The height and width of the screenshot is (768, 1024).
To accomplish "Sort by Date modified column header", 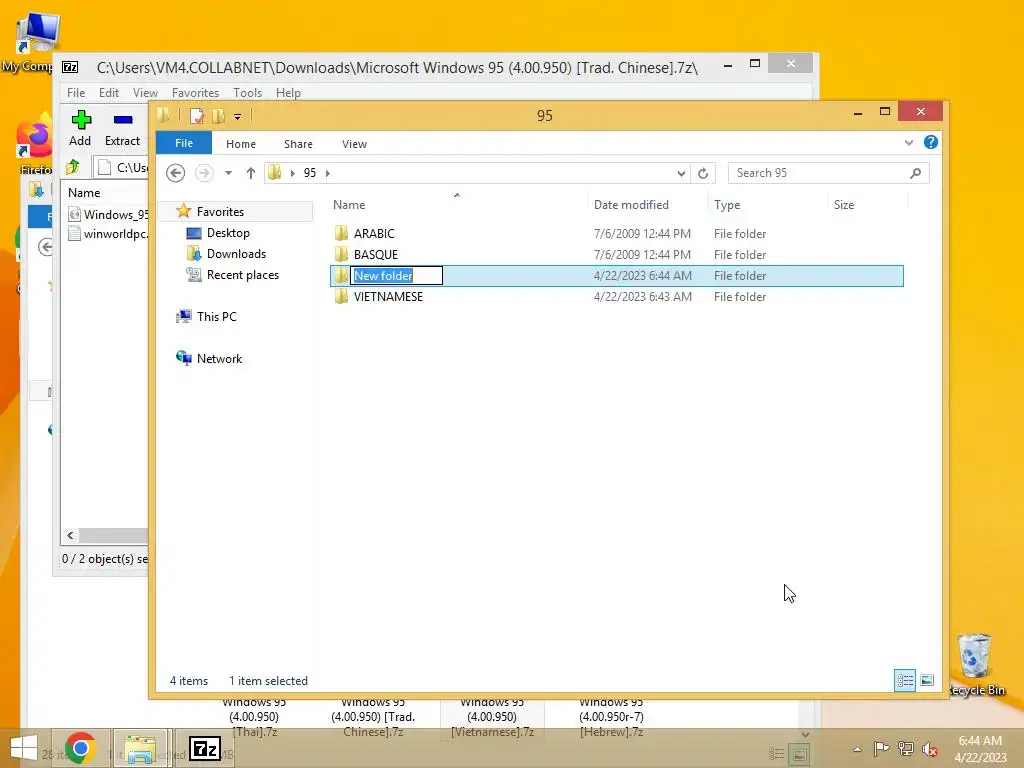I will tap(631, 205).
